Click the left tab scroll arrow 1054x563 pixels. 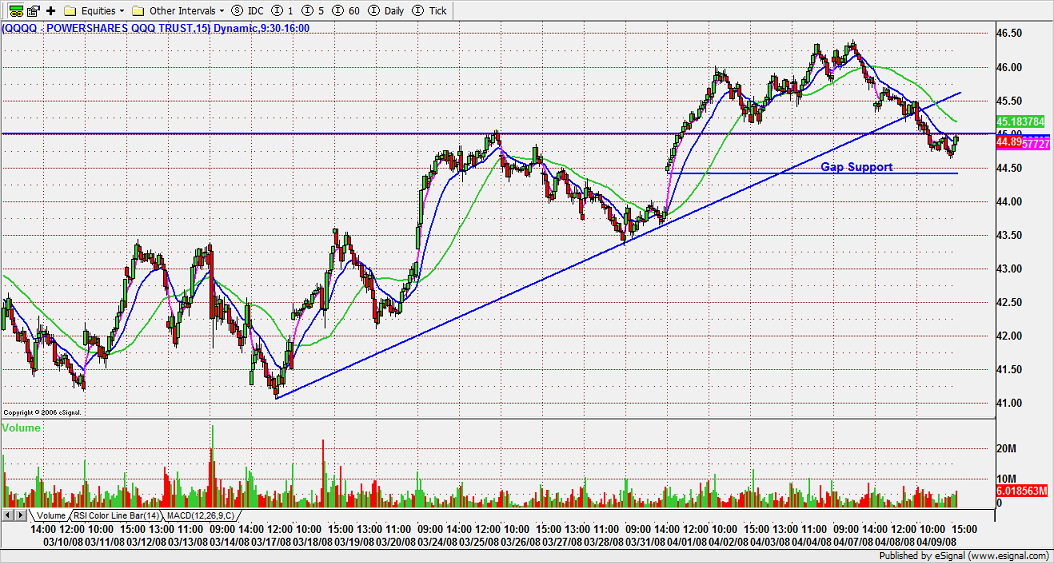tap(8, 515)
